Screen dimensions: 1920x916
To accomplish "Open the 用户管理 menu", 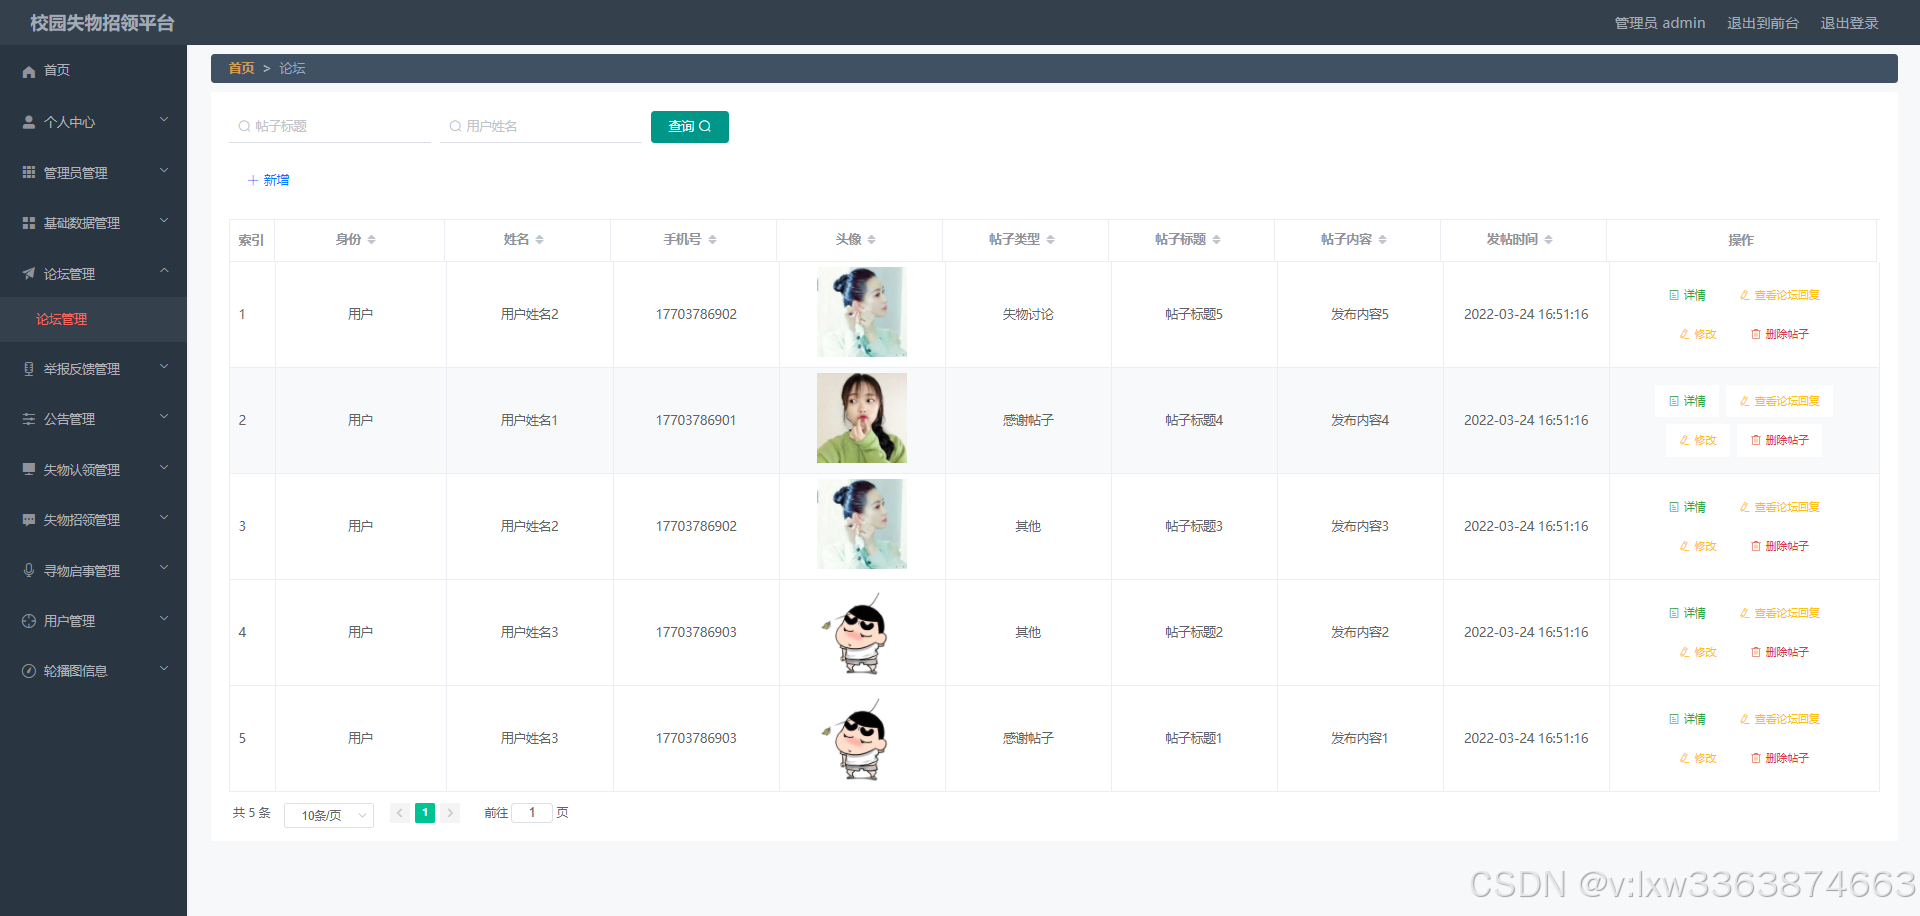I will click(x=93, y=621).
